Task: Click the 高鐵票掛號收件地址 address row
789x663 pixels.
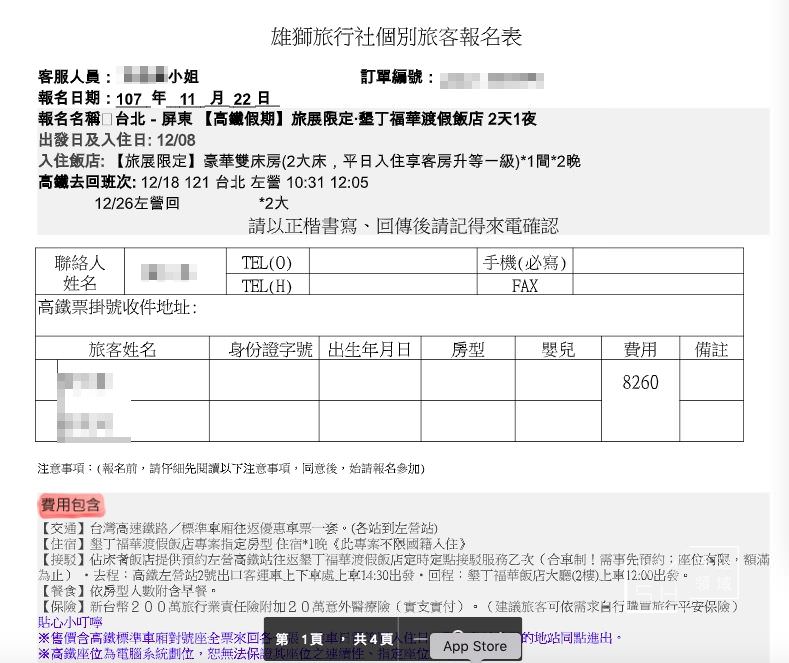Action: (389, 315)
